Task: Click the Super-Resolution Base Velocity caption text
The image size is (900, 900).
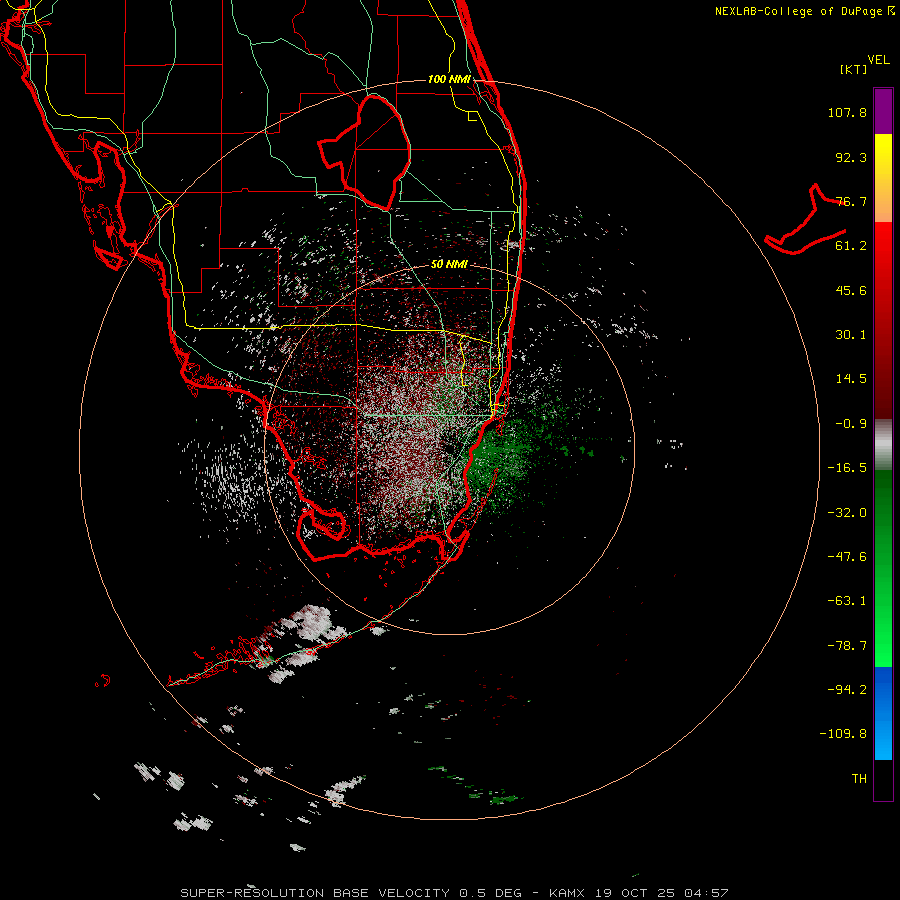Action: (x=351, y=893)
